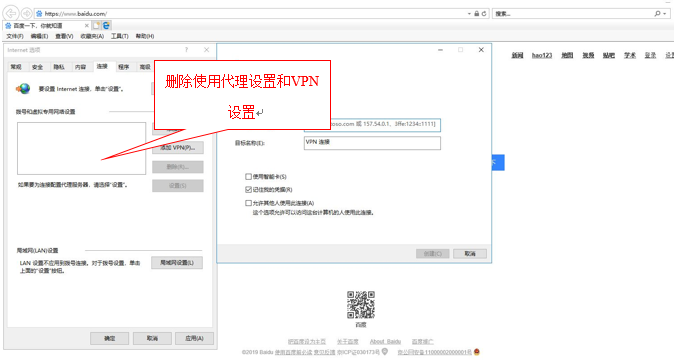This screenshot has width=674, height=360.
Task: Open the address bar dropdown arrow
Action: click(x=469, y=14)
